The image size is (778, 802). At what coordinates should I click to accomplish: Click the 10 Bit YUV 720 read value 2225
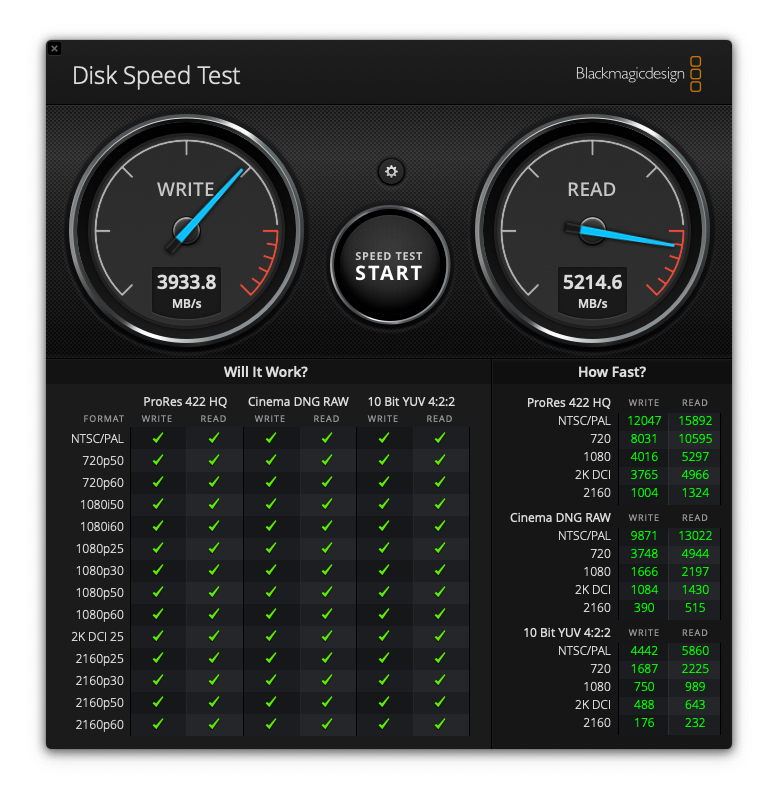(695, 669)
